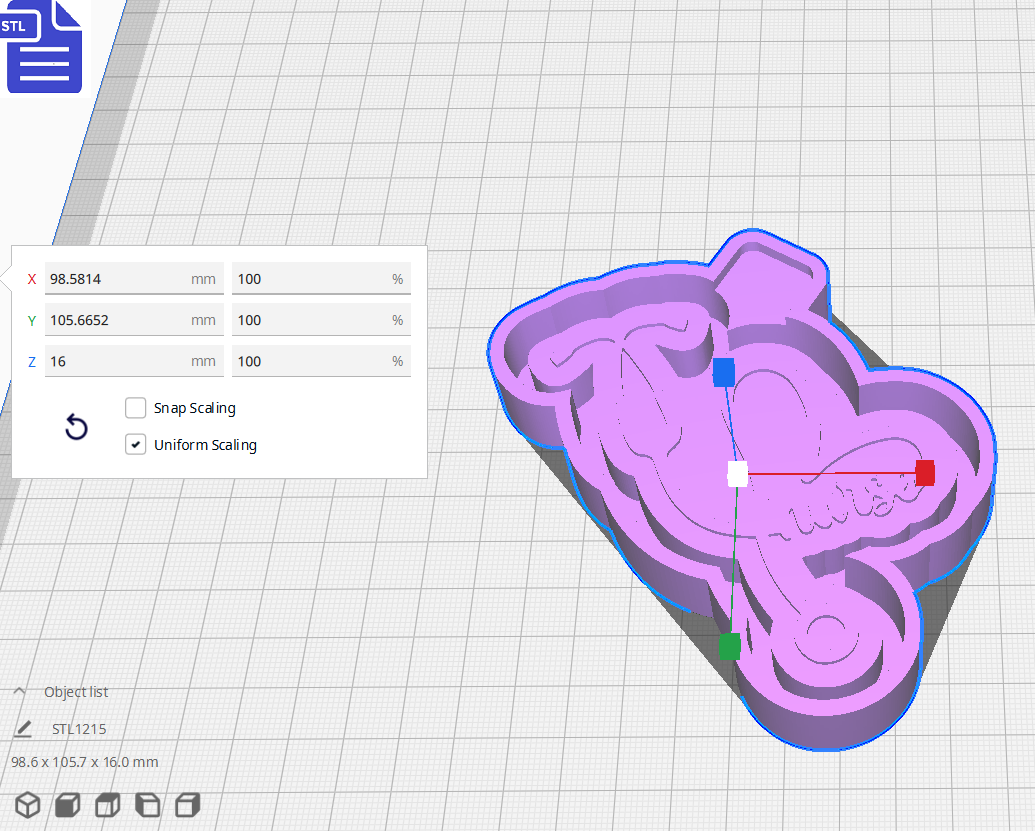
Task: Select the 3D perspective view icon
Action: [27, 805]
